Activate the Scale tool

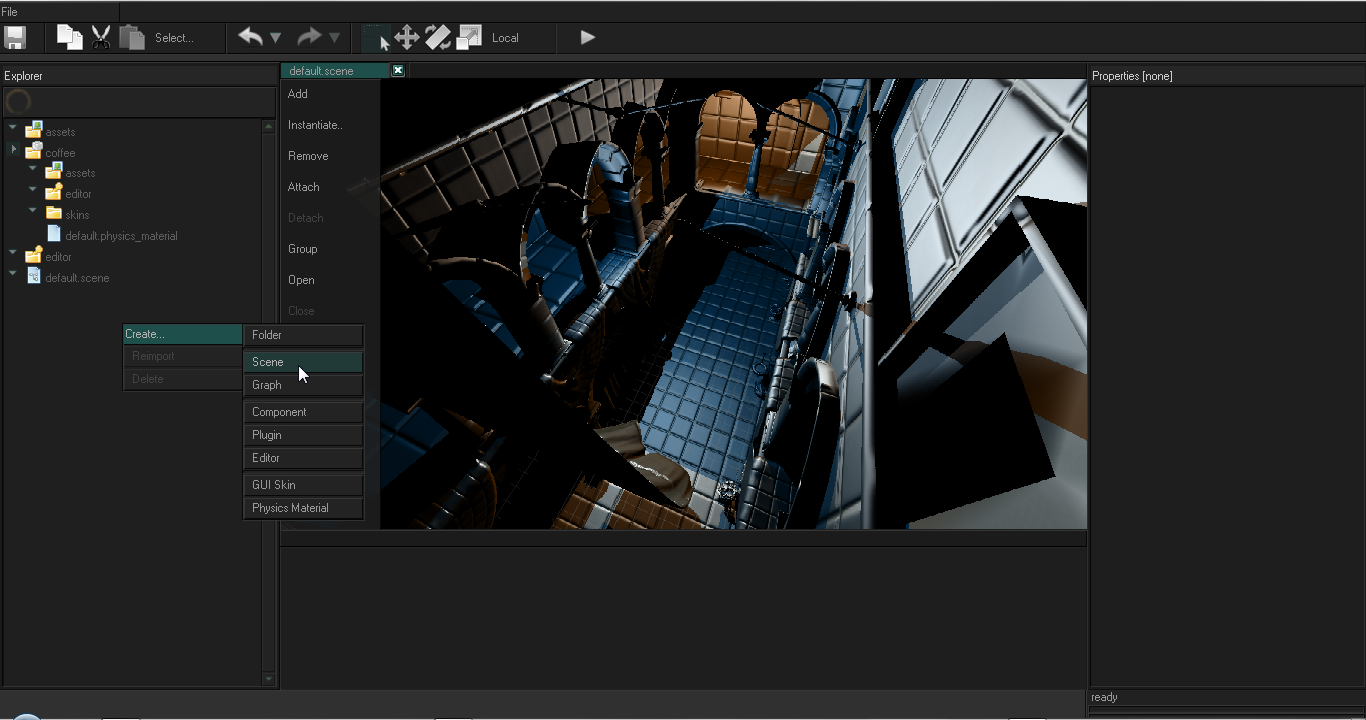(468, 38)
